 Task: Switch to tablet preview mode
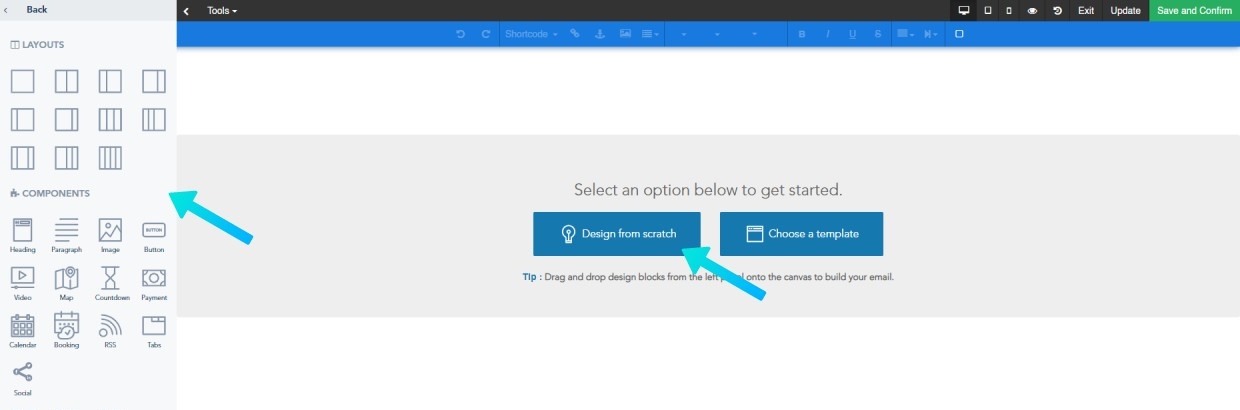click(x=988, y=10)
